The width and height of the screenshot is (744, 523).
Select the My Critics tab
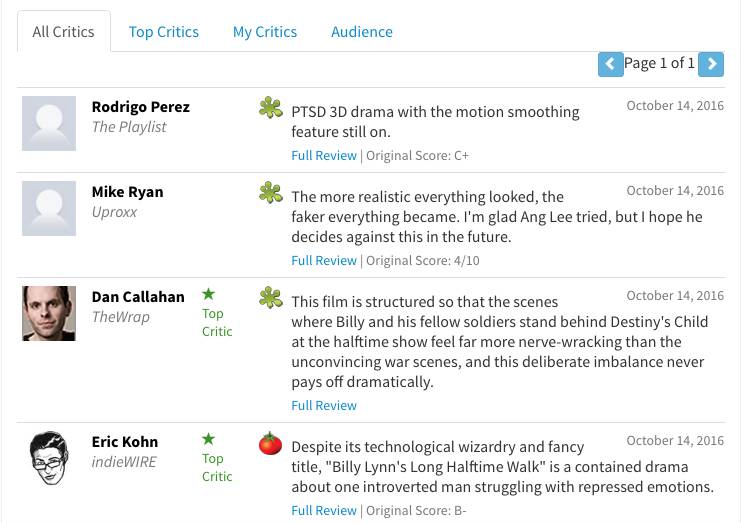point(264,32)
